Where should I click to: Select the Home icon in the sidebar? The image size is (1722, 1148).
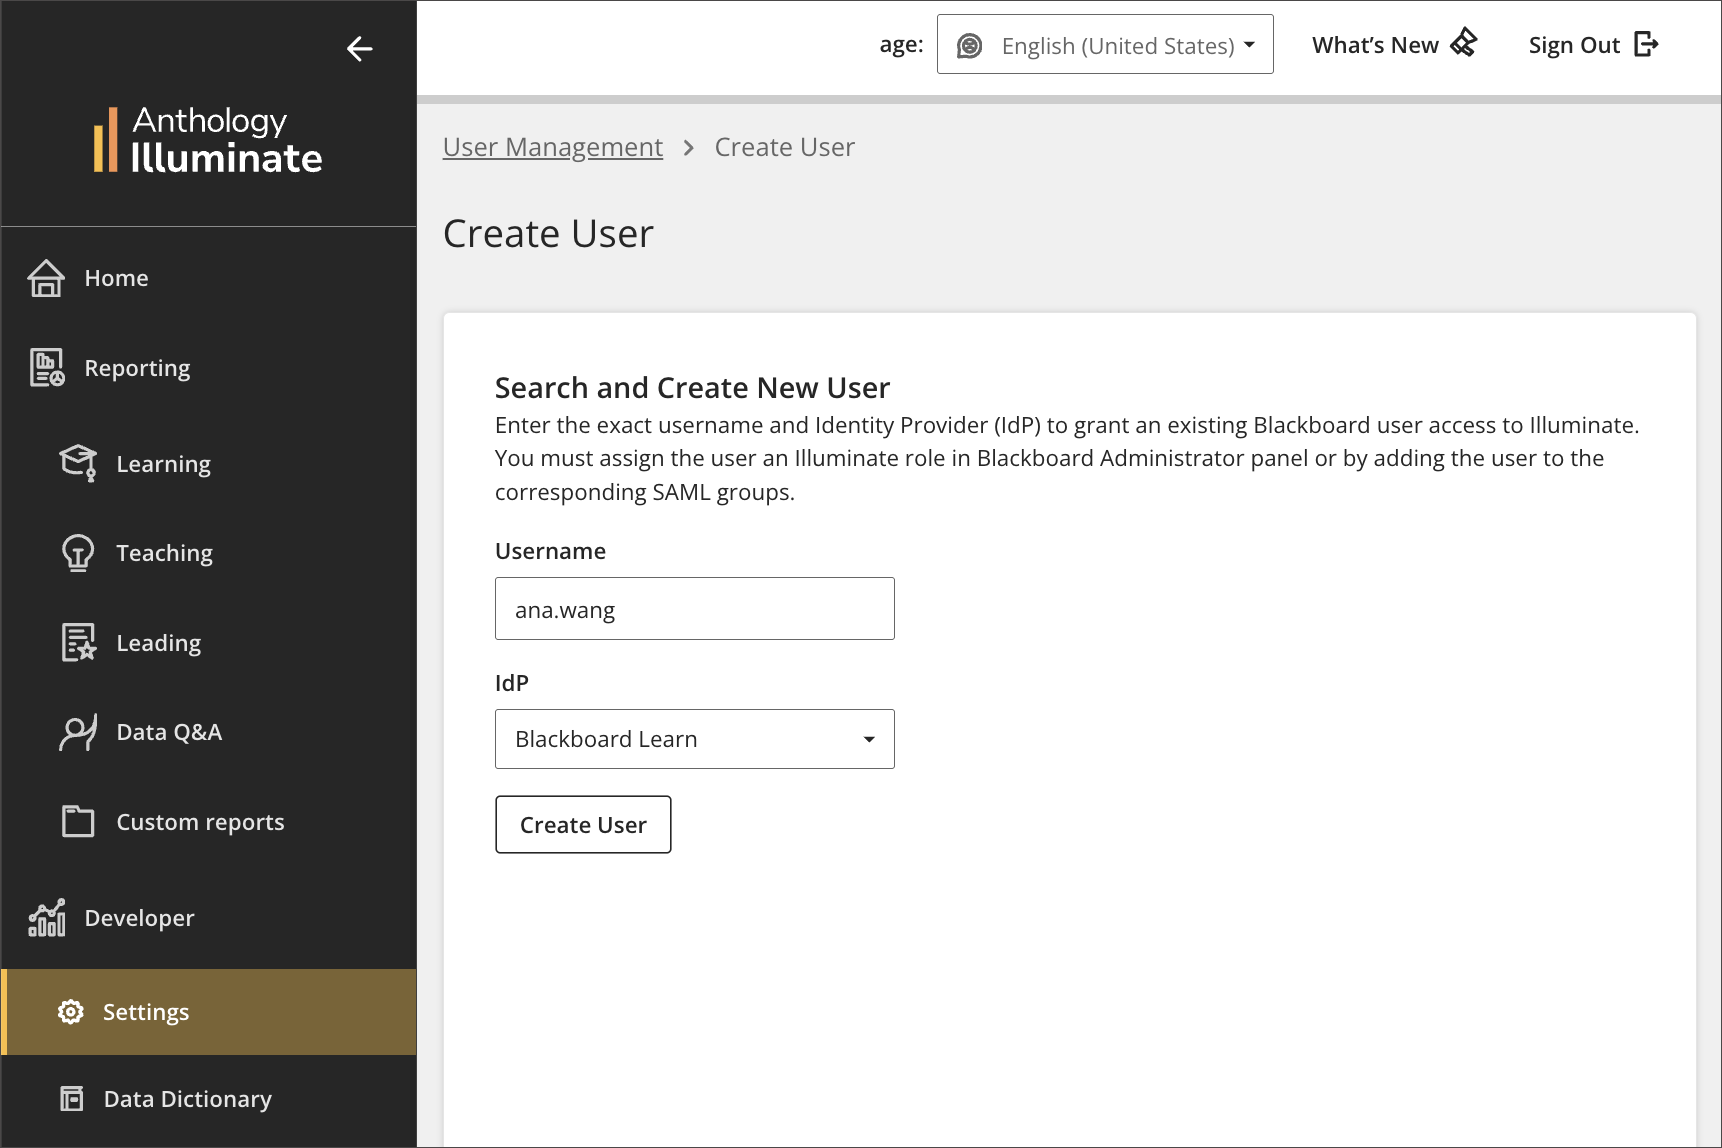click(46, 278)
